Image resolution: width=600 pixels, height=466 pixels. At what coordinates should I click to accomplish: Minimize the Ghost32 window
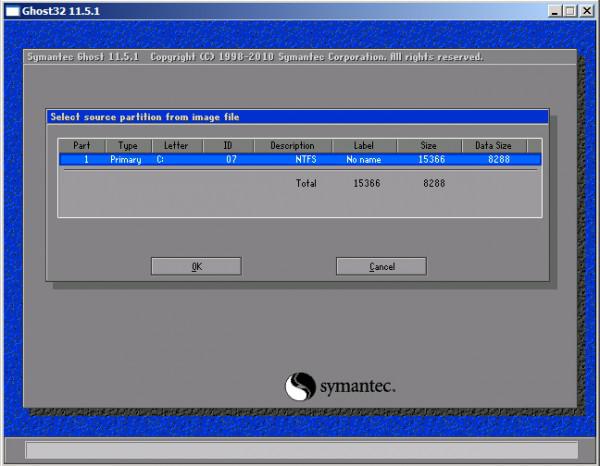coord(554,10)
